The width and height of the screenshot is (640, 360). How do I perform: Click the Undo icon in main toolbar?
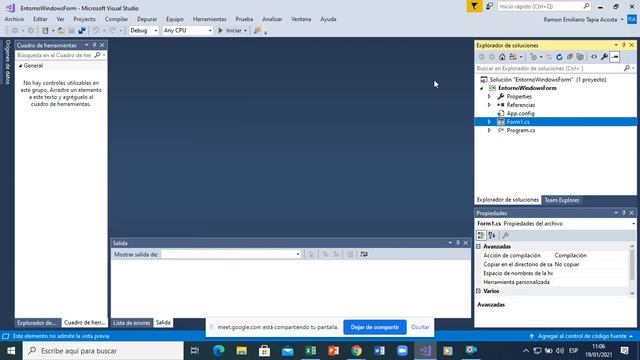click(x=96, y=31)
